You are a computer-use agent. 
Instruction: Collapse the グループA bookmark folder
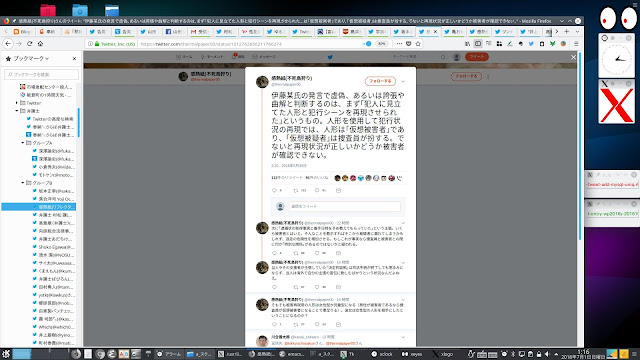coord(23,143)
